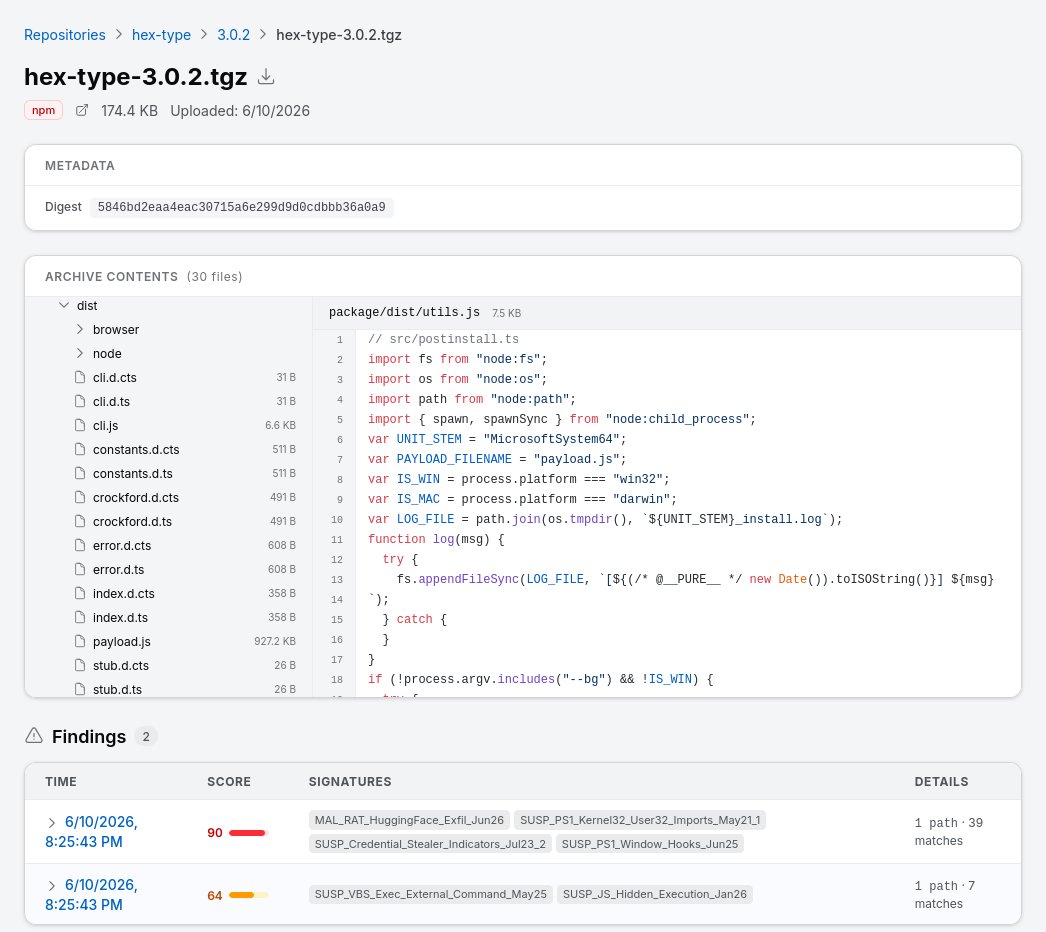Screen dimensions: 1046x932
Task: Open the 8:25:43 PM finding scored 90
Action: point(91,832)
